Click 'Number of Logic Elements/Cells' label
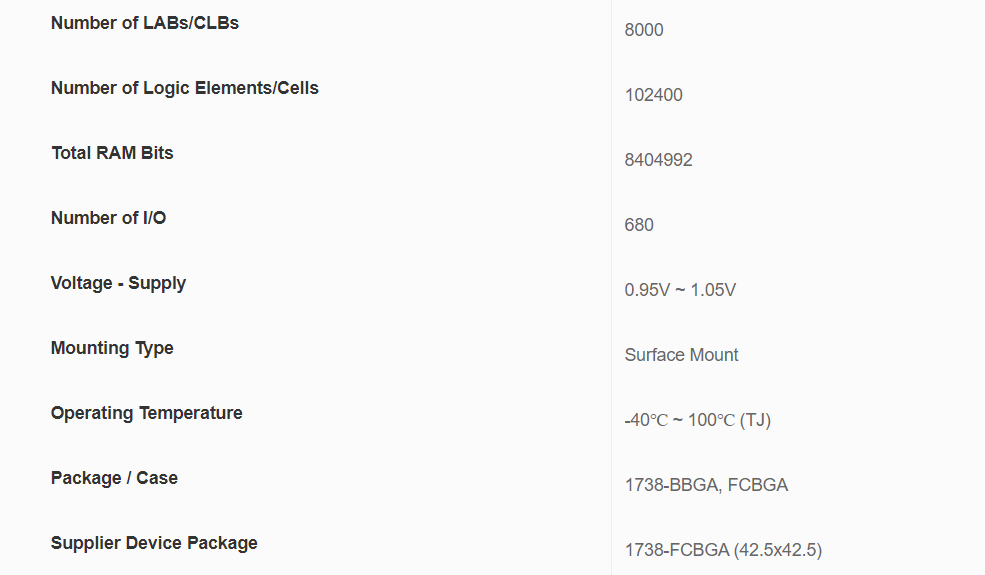The image size is (985, 575). coord(185,88)
